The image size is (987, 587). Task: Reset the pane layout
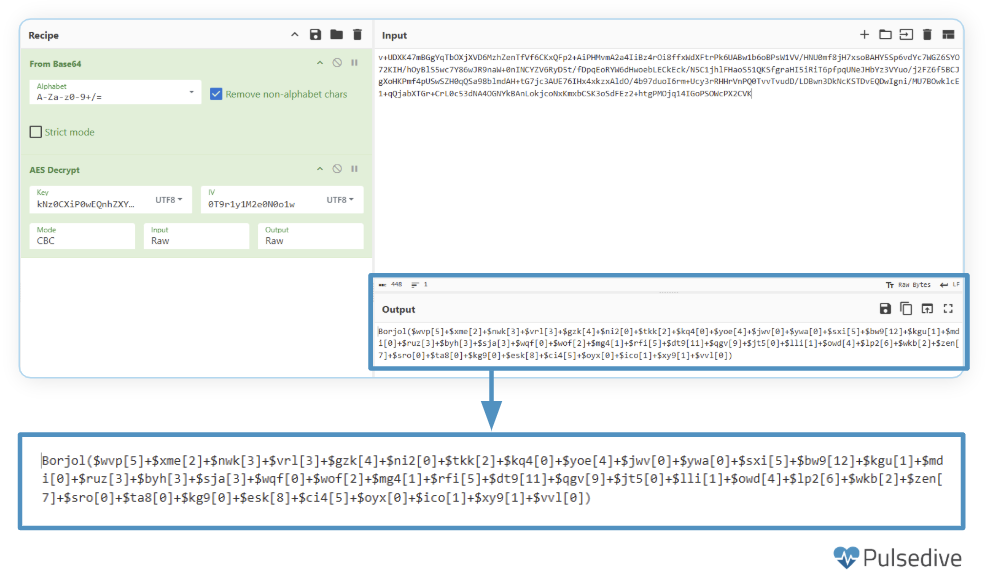pyautogui.click(x=948, y=35)
